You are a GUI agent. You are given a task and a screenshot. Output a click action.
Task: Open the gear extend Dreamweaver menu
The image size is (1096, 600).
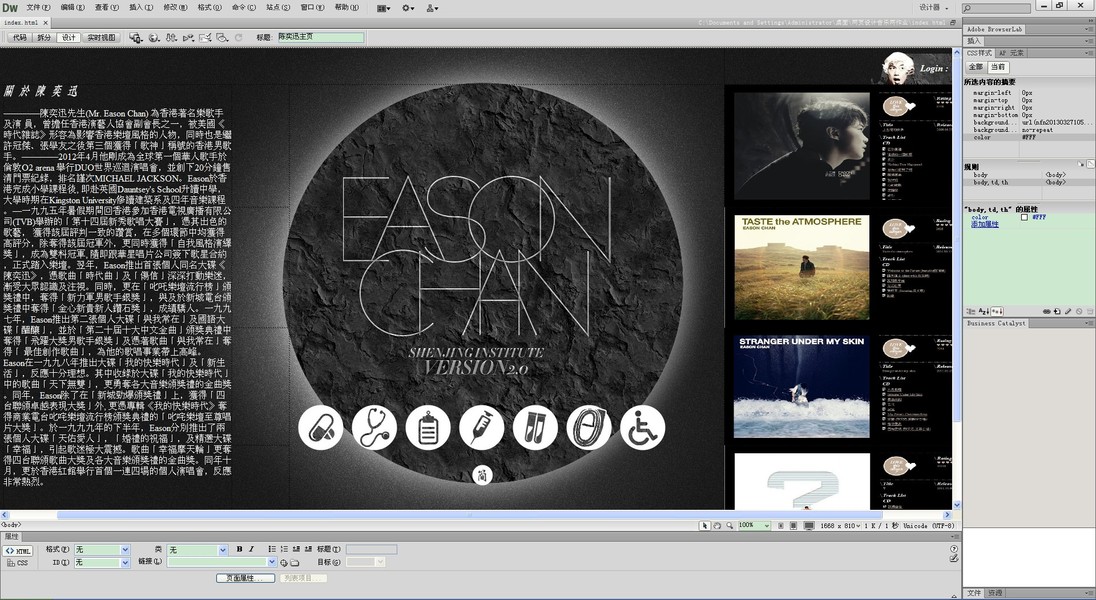point(408,8)
